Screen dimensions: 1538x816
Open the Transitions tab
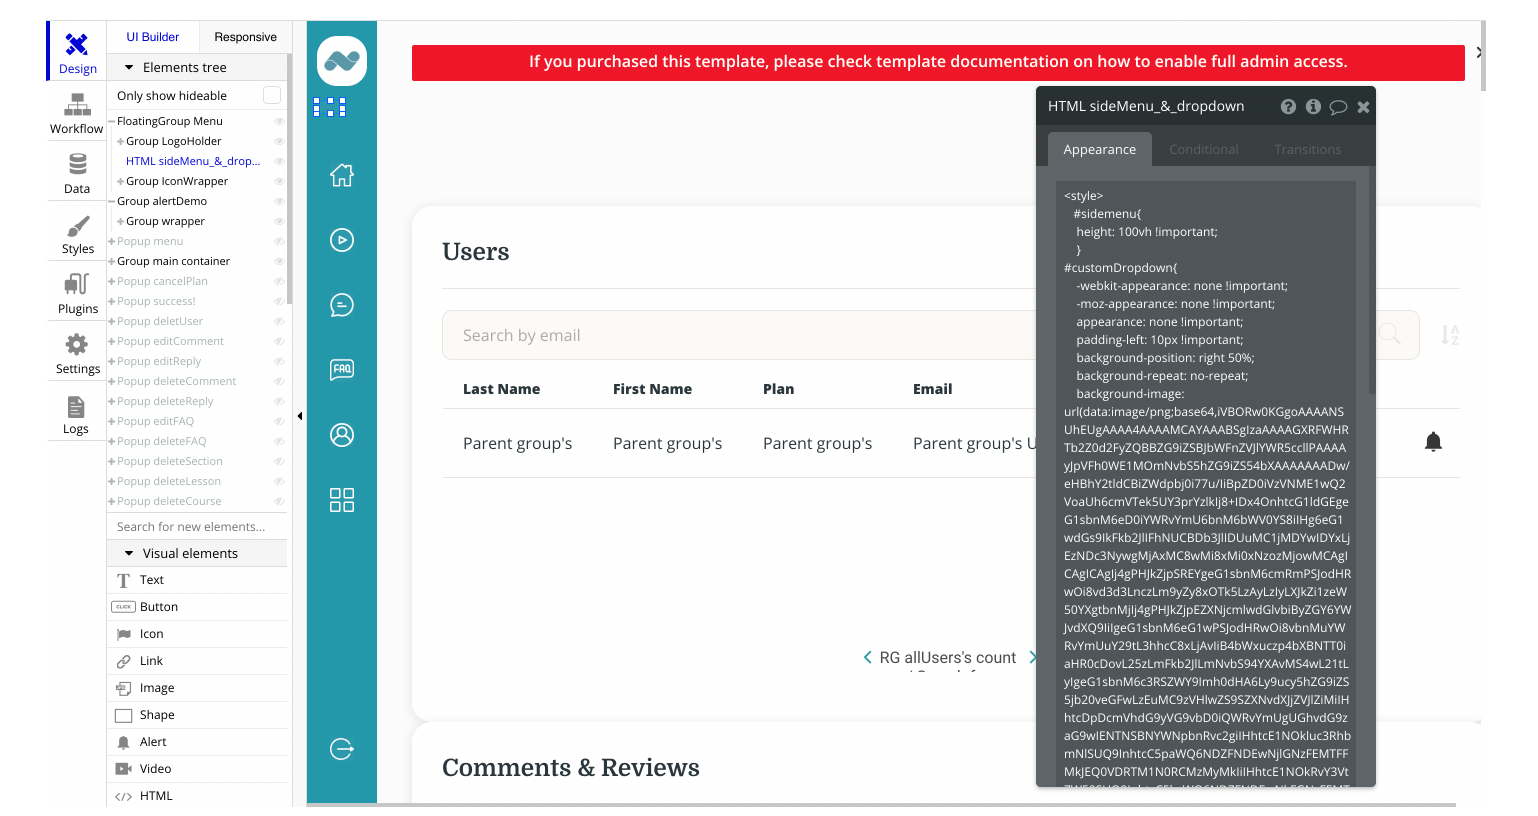coord(1308,149)
